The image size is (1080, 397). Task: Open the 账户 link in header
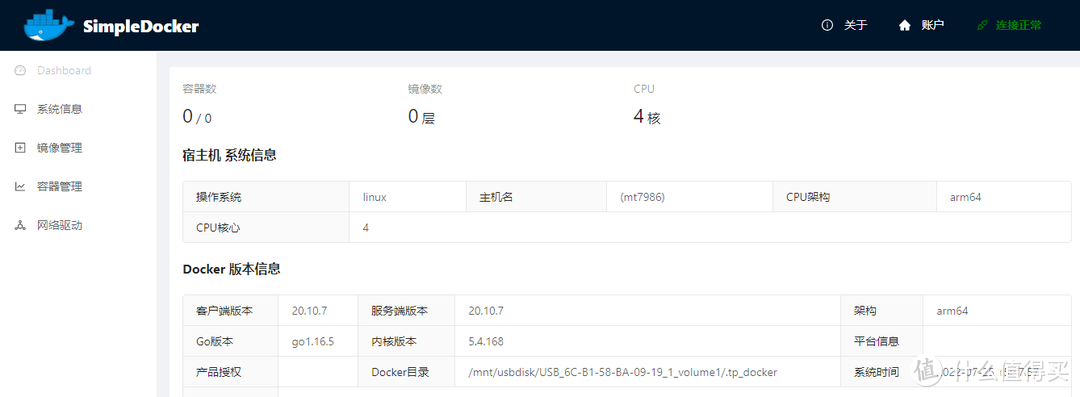coord(933,26)
